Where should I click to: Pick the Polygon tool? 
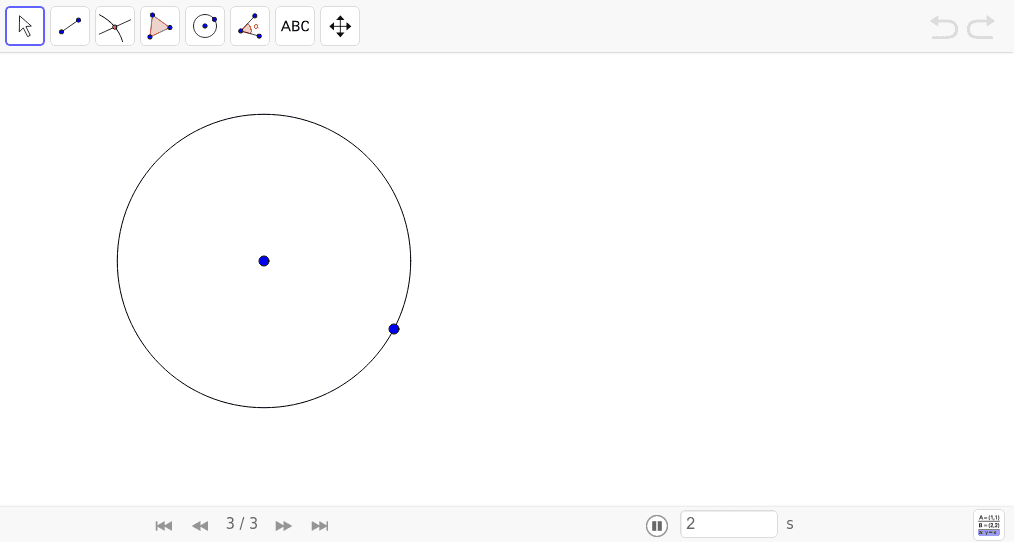pos(160,27)
